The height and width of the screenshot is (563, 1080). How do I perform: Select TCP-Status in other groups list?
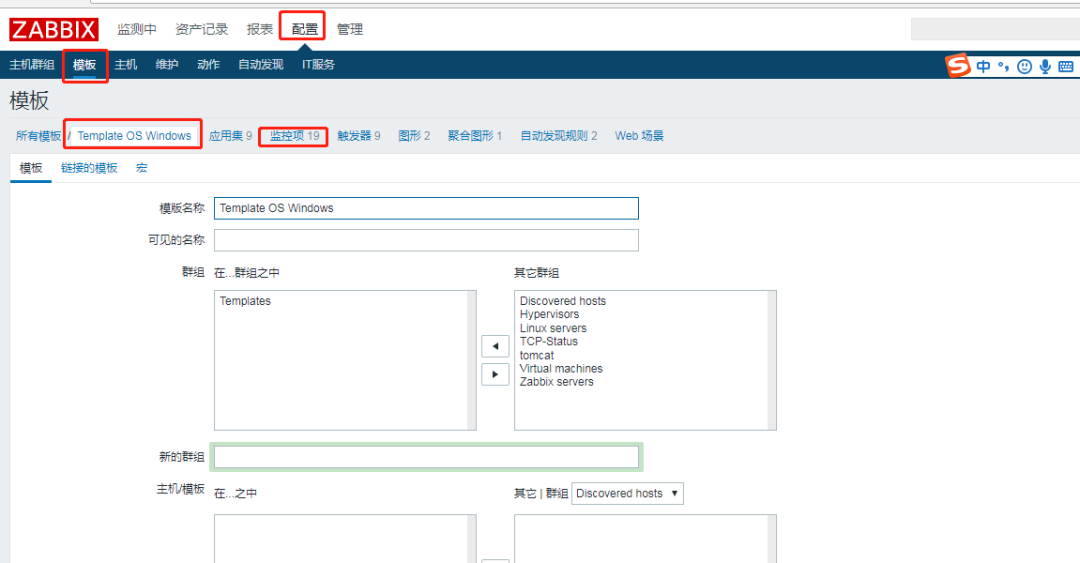[x=549, y=341]
